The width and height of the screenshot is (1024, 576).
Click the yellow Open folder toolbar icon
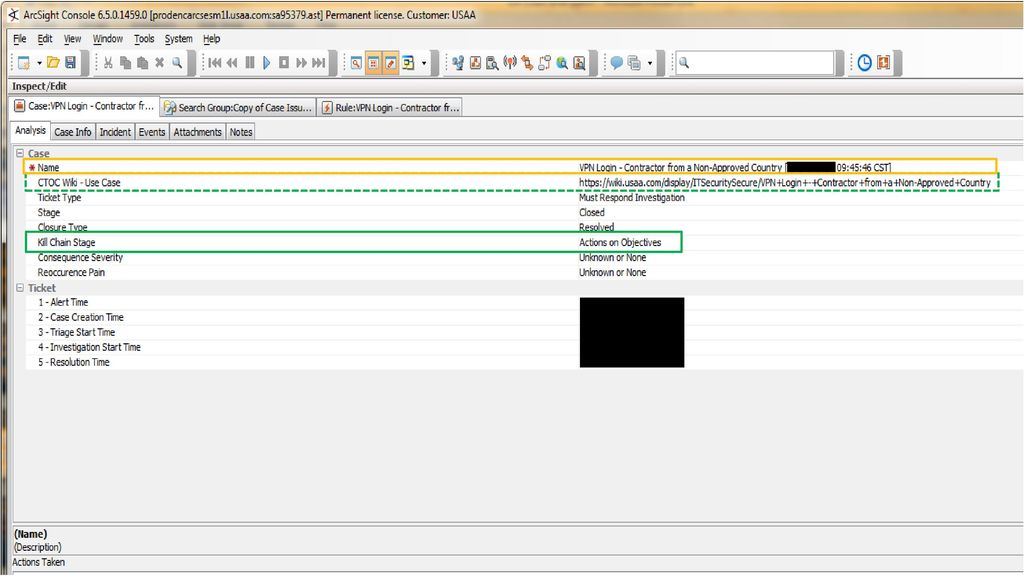tap(54, 63)
